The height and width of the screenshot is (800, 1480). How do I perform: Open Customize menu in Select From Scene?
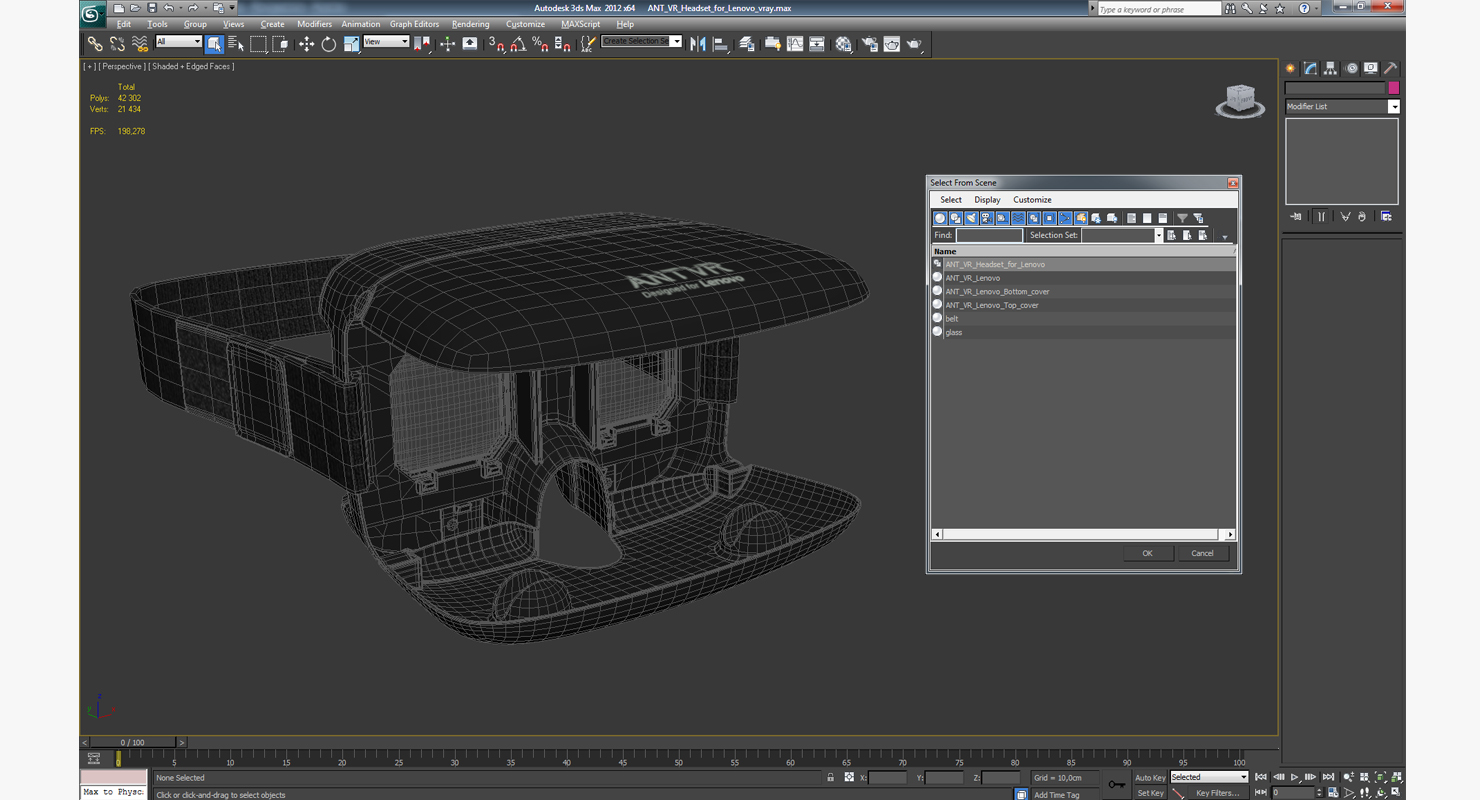tap(1032, 200)
